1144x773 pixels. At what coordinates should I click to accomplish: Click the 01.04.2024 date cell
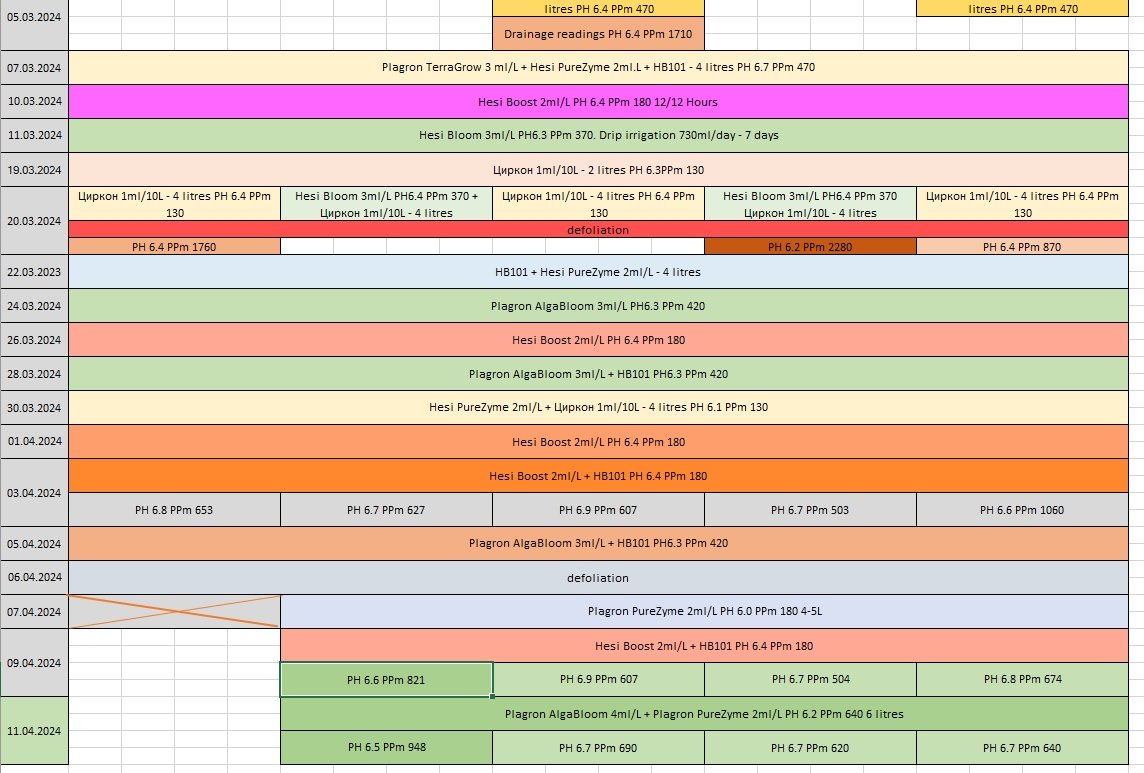34,442
